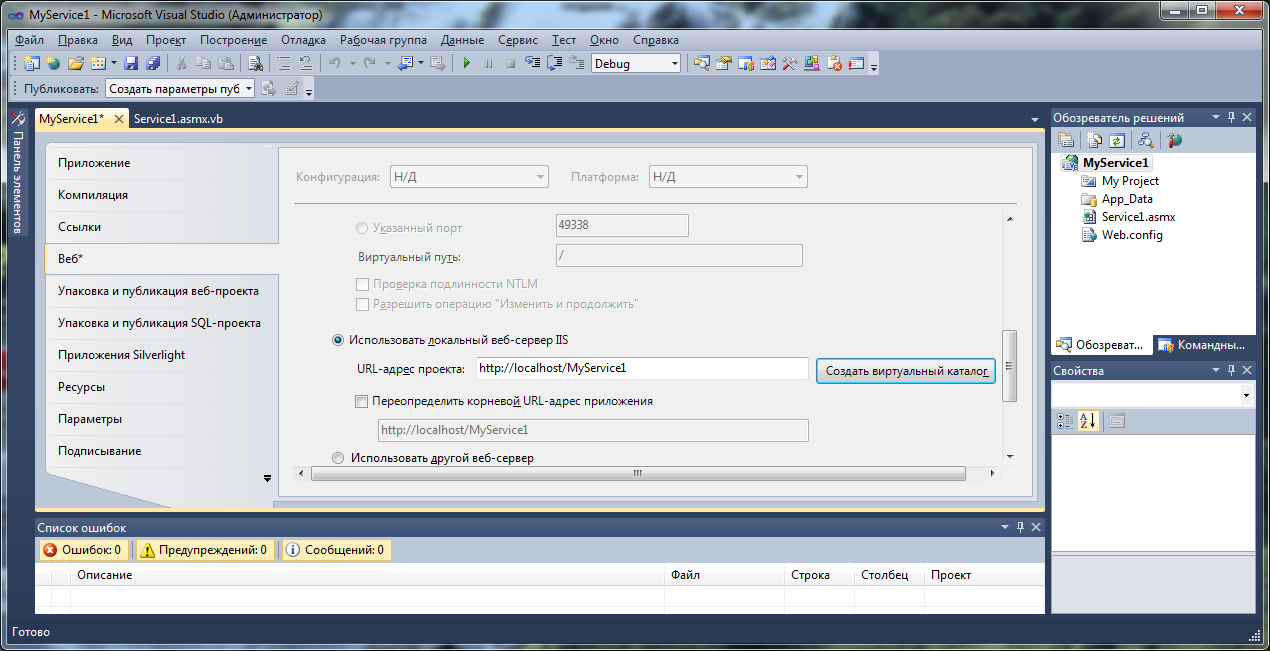The image size is (1270, 651).
Task: Click Refresh icon in Solution Explorer toolbar
Action: click(1117, 140)
